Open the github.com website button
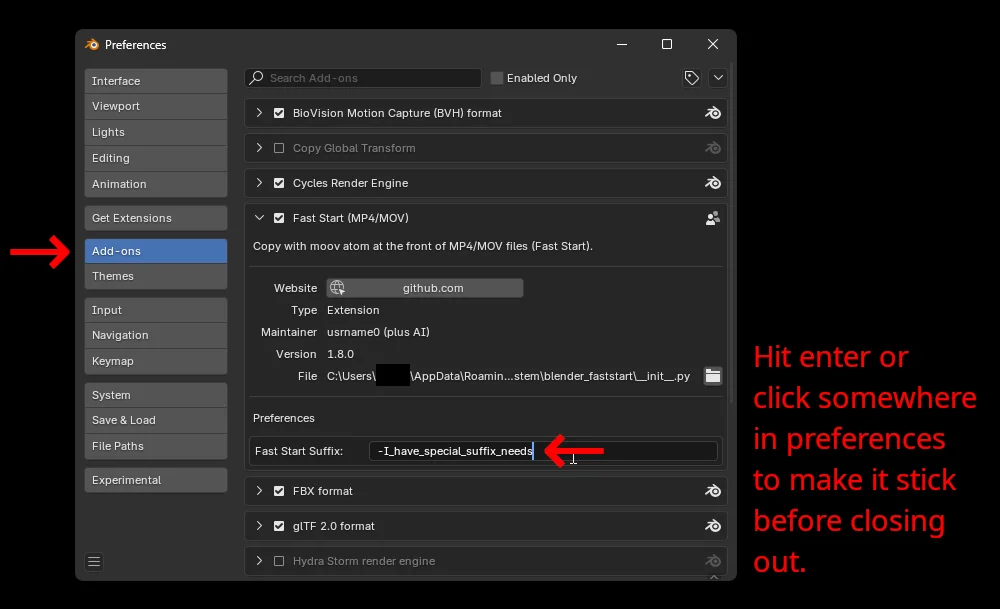Screen dimensions: 1000x609 tap(425, 288)
